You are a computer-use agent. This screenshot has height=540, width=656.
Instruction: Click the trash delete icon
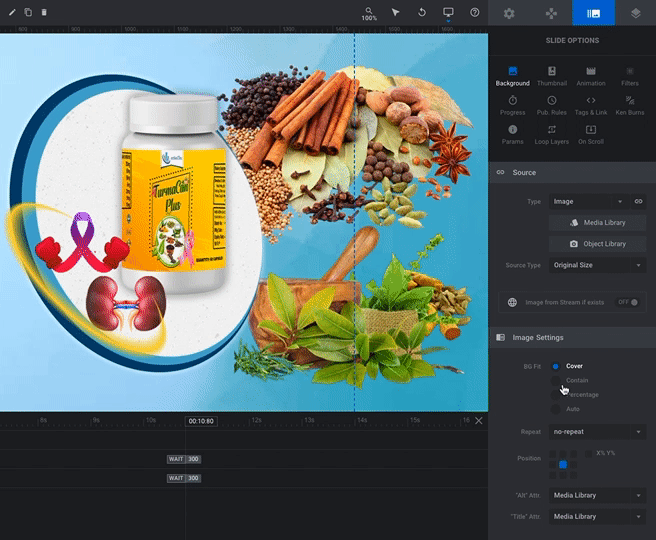(44, 12)
